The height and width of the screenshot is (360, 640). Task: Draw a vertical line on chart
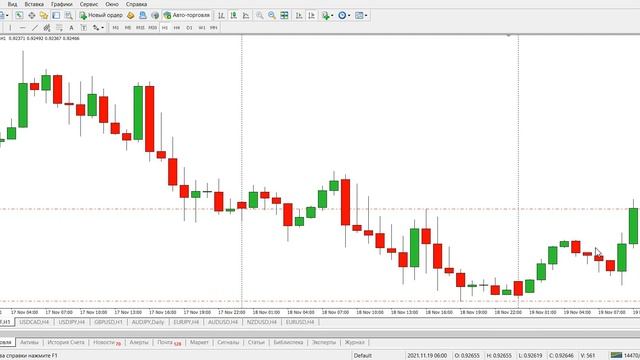[x=10, y=28]
